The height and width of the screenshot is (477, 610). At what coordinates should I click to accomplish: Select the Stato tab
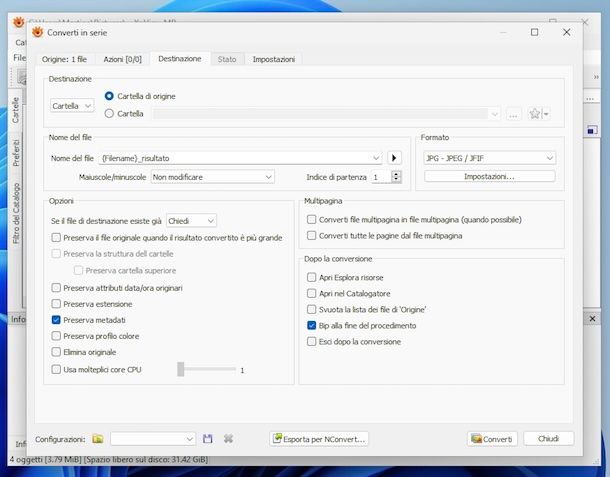pyautogui.click(x=227, y=59)
